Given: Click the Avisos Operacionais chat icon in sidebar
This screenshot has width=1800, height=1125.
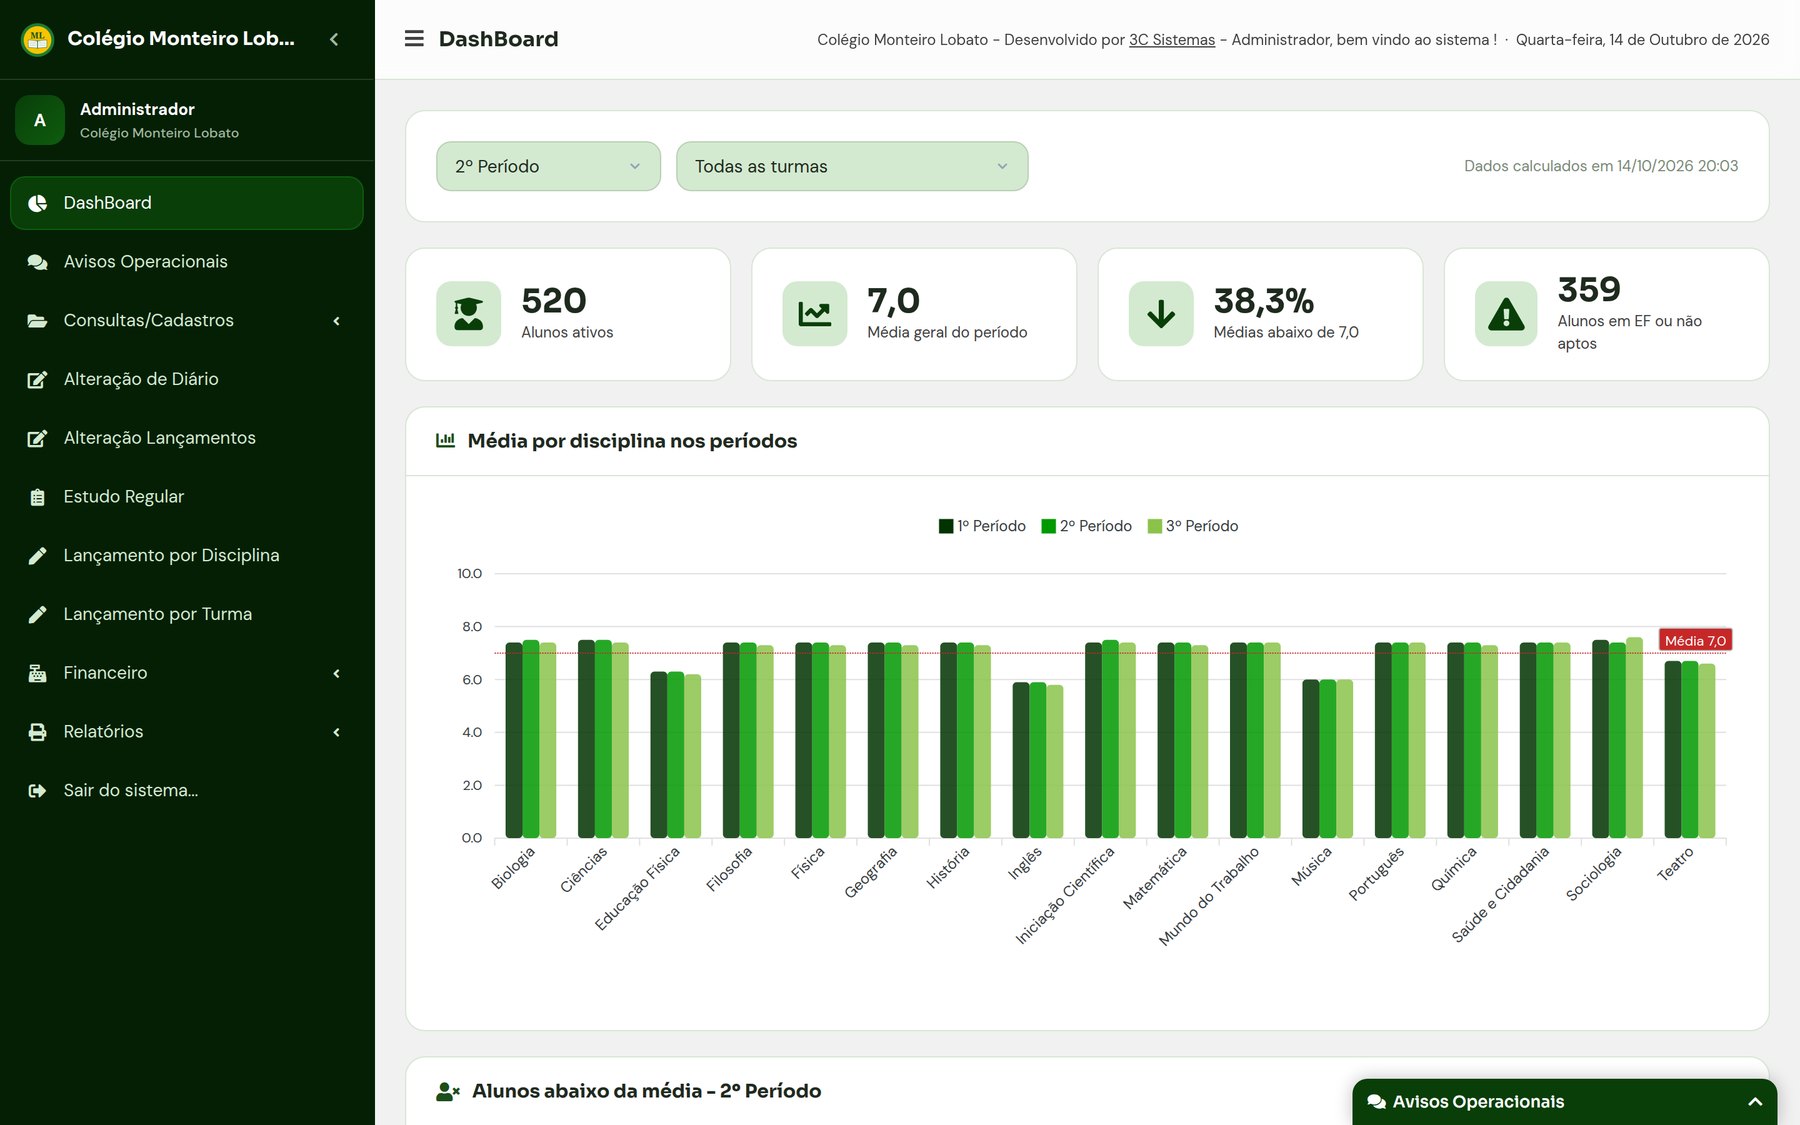Looking at the screenshot, I should click(37, 262).
